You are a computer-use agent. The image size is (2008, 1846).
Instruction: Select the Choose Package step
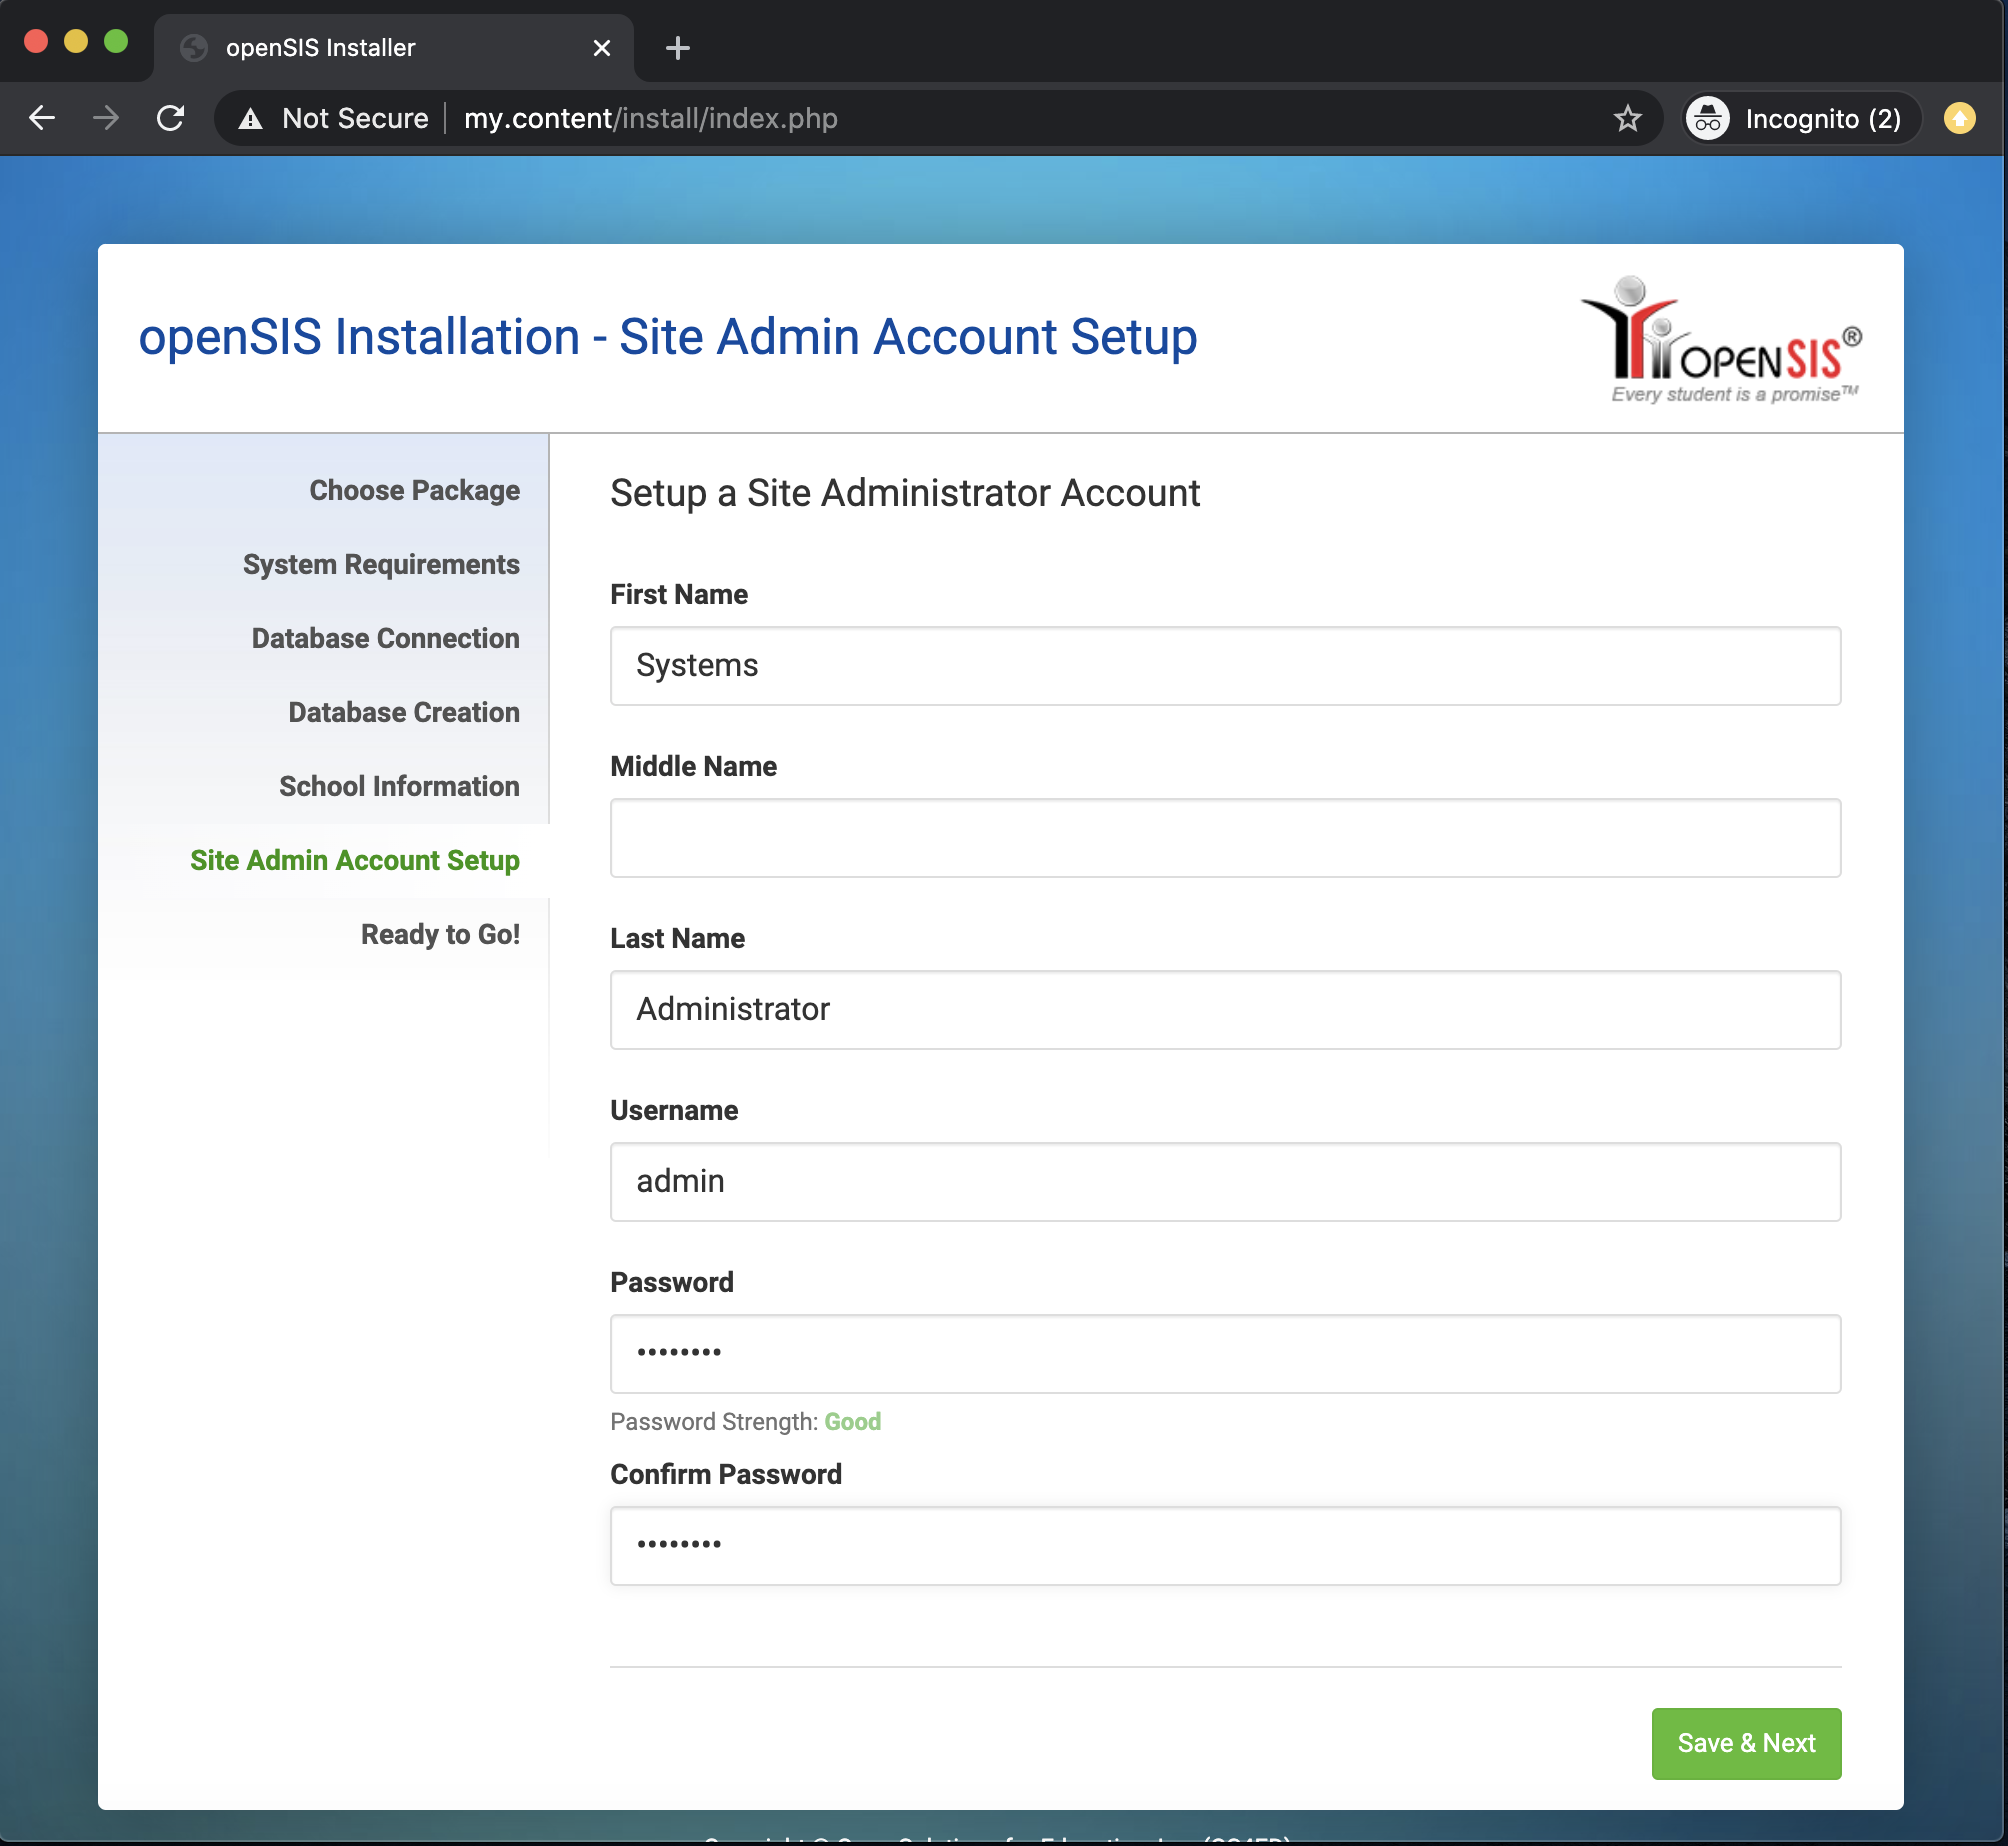tap(414, 490)
